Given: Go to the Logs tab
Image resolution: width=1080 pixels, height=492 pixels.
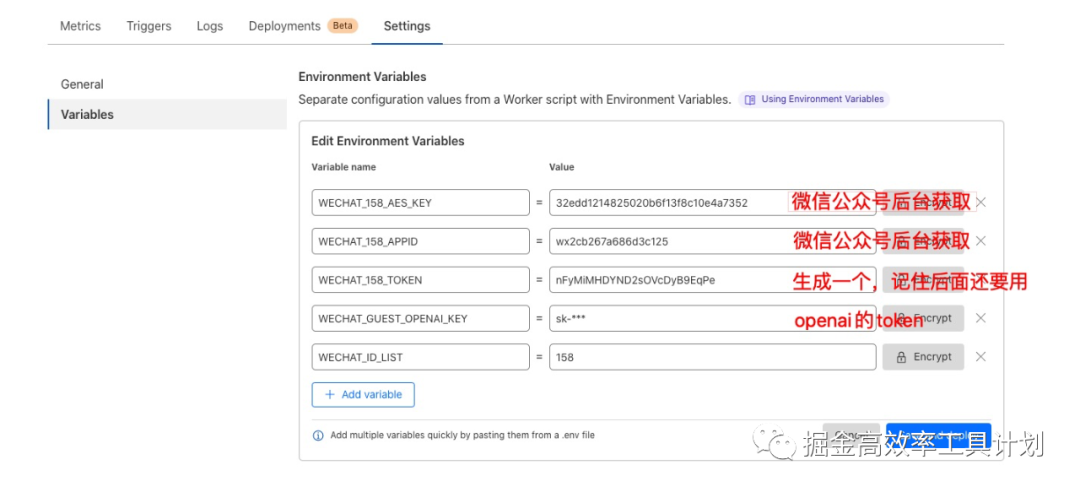Looking at the screenshot, I should (x=210, y=26).
